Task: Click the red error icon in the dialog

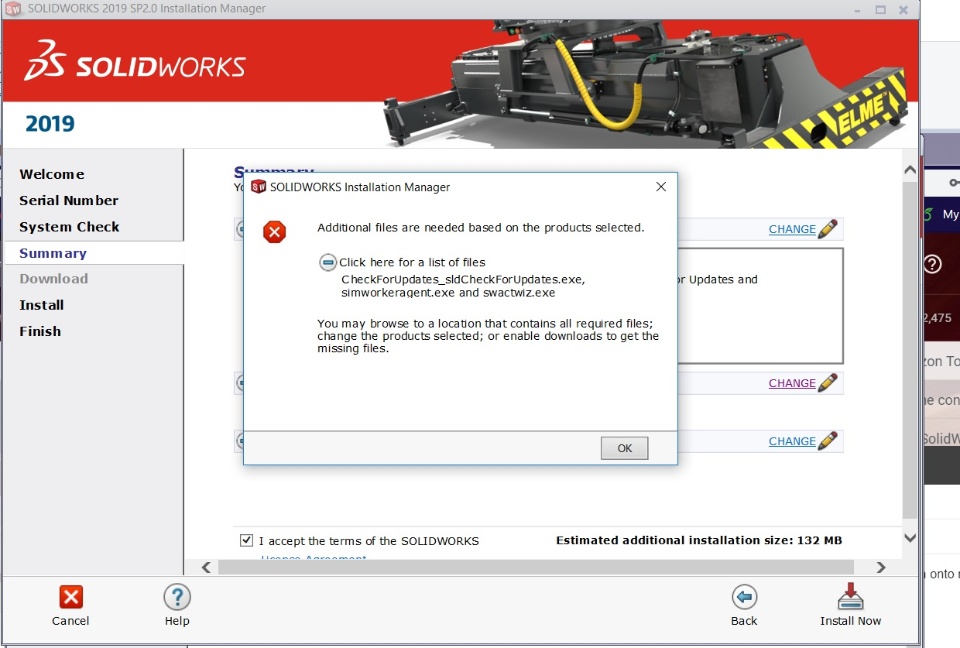Action: [x=274, y=232]
